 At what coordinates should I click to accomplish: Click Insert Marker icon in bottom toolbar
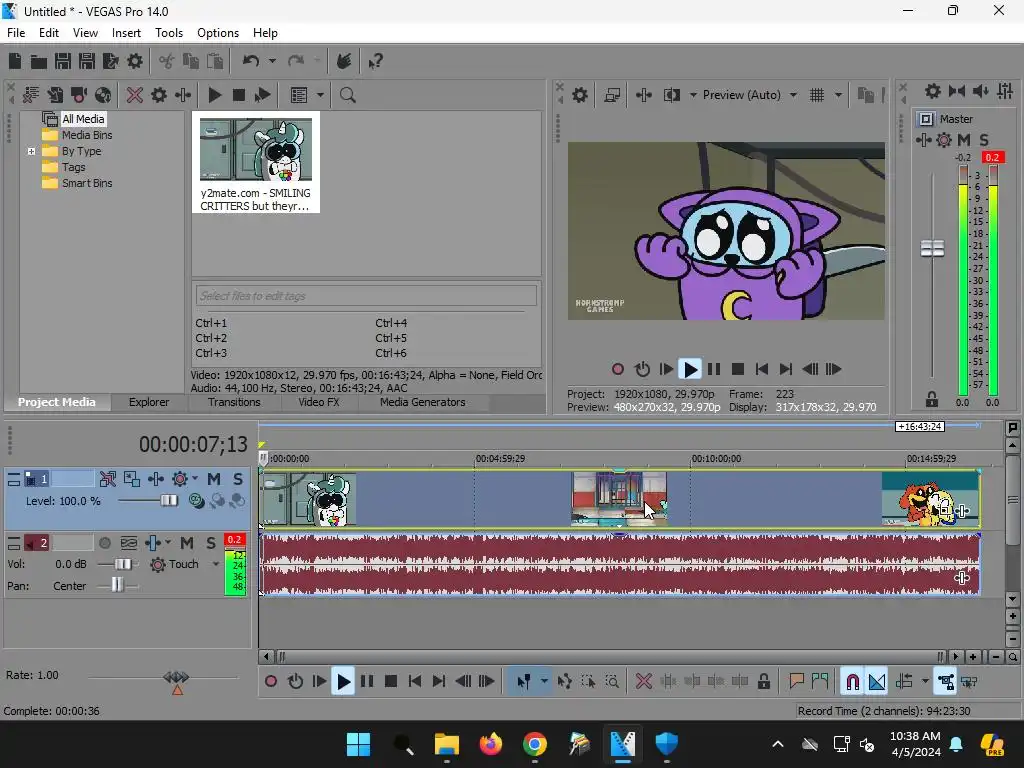(x=796, y=682)
